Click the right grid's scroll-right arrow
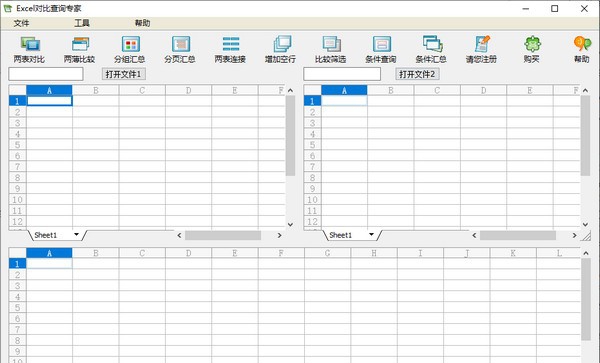Viewport: 600px width, 363px height. (x=574, y=236)
